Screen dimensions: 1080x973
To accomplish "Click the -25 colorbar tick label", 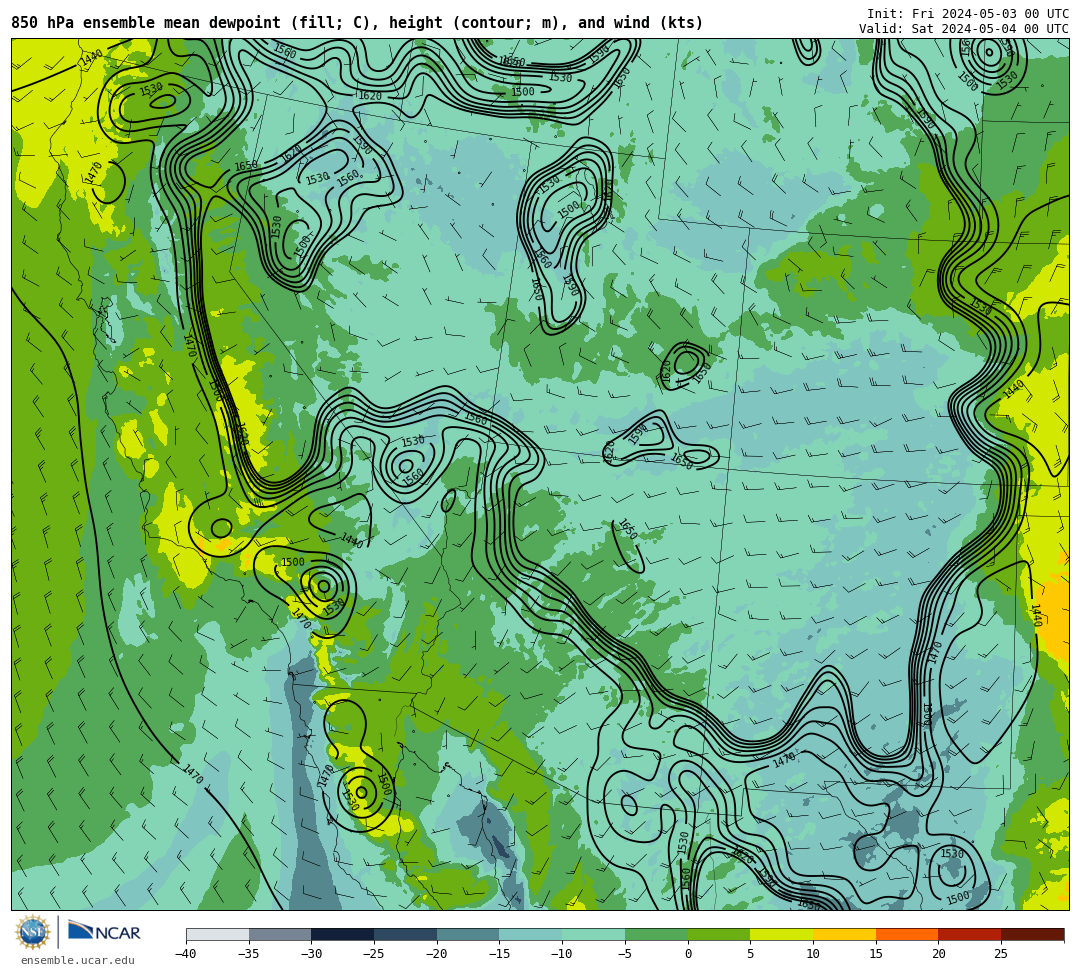I will click(374, 954).
